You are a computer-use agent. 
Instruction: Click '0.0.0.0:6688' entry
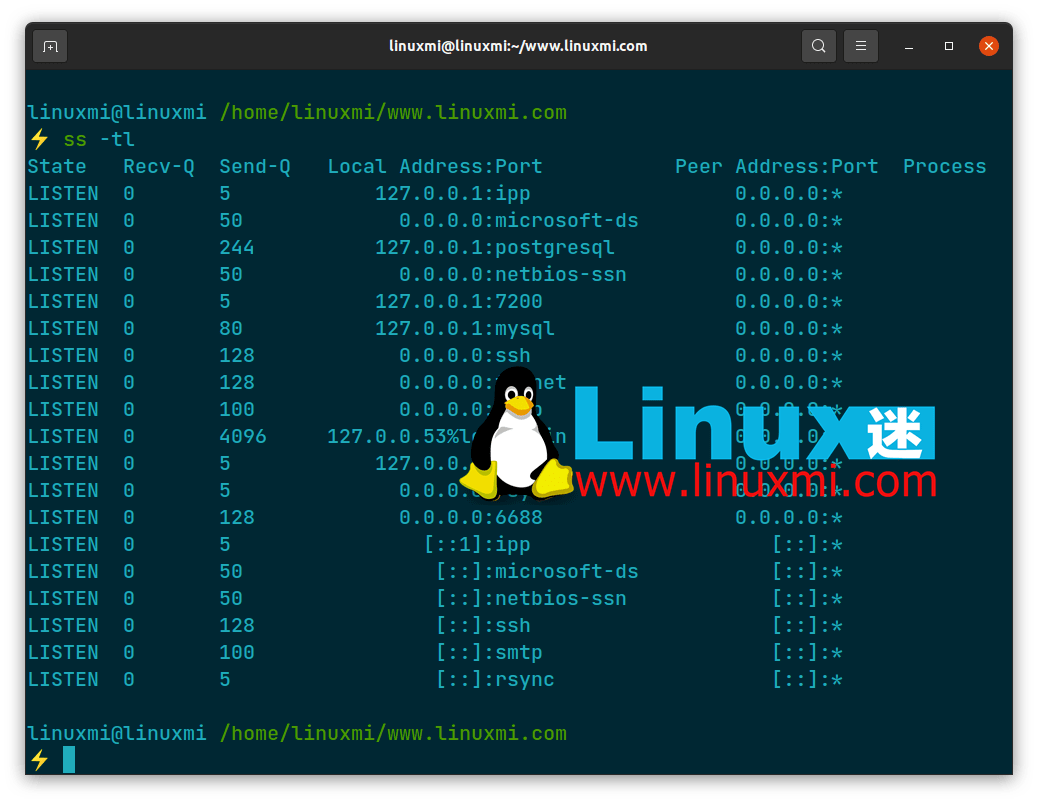(x=471, y=518)
